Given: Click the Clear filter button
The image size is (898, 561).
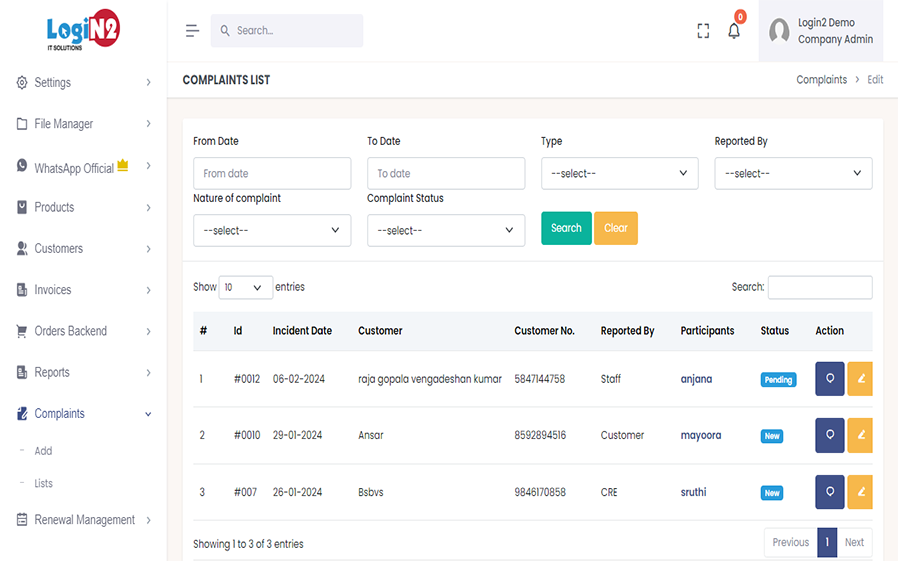Looking at the screenshot, I should [616, 228].
